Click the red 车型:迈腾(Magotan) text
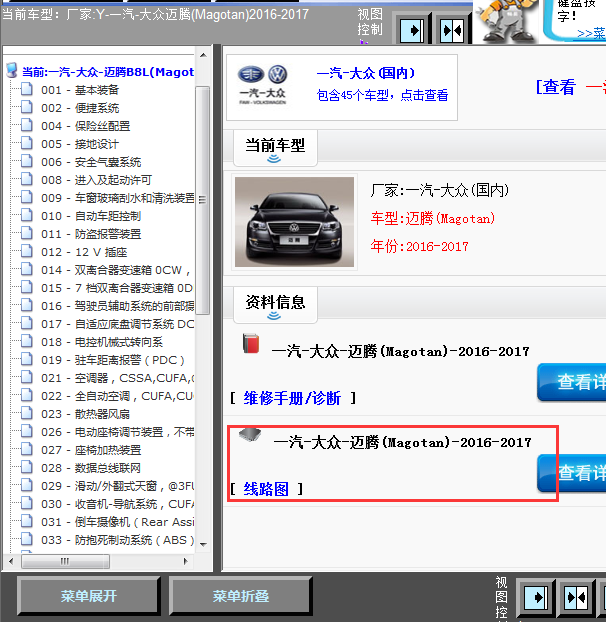Screen dimensions: 606x622 (x=433, y=219)
